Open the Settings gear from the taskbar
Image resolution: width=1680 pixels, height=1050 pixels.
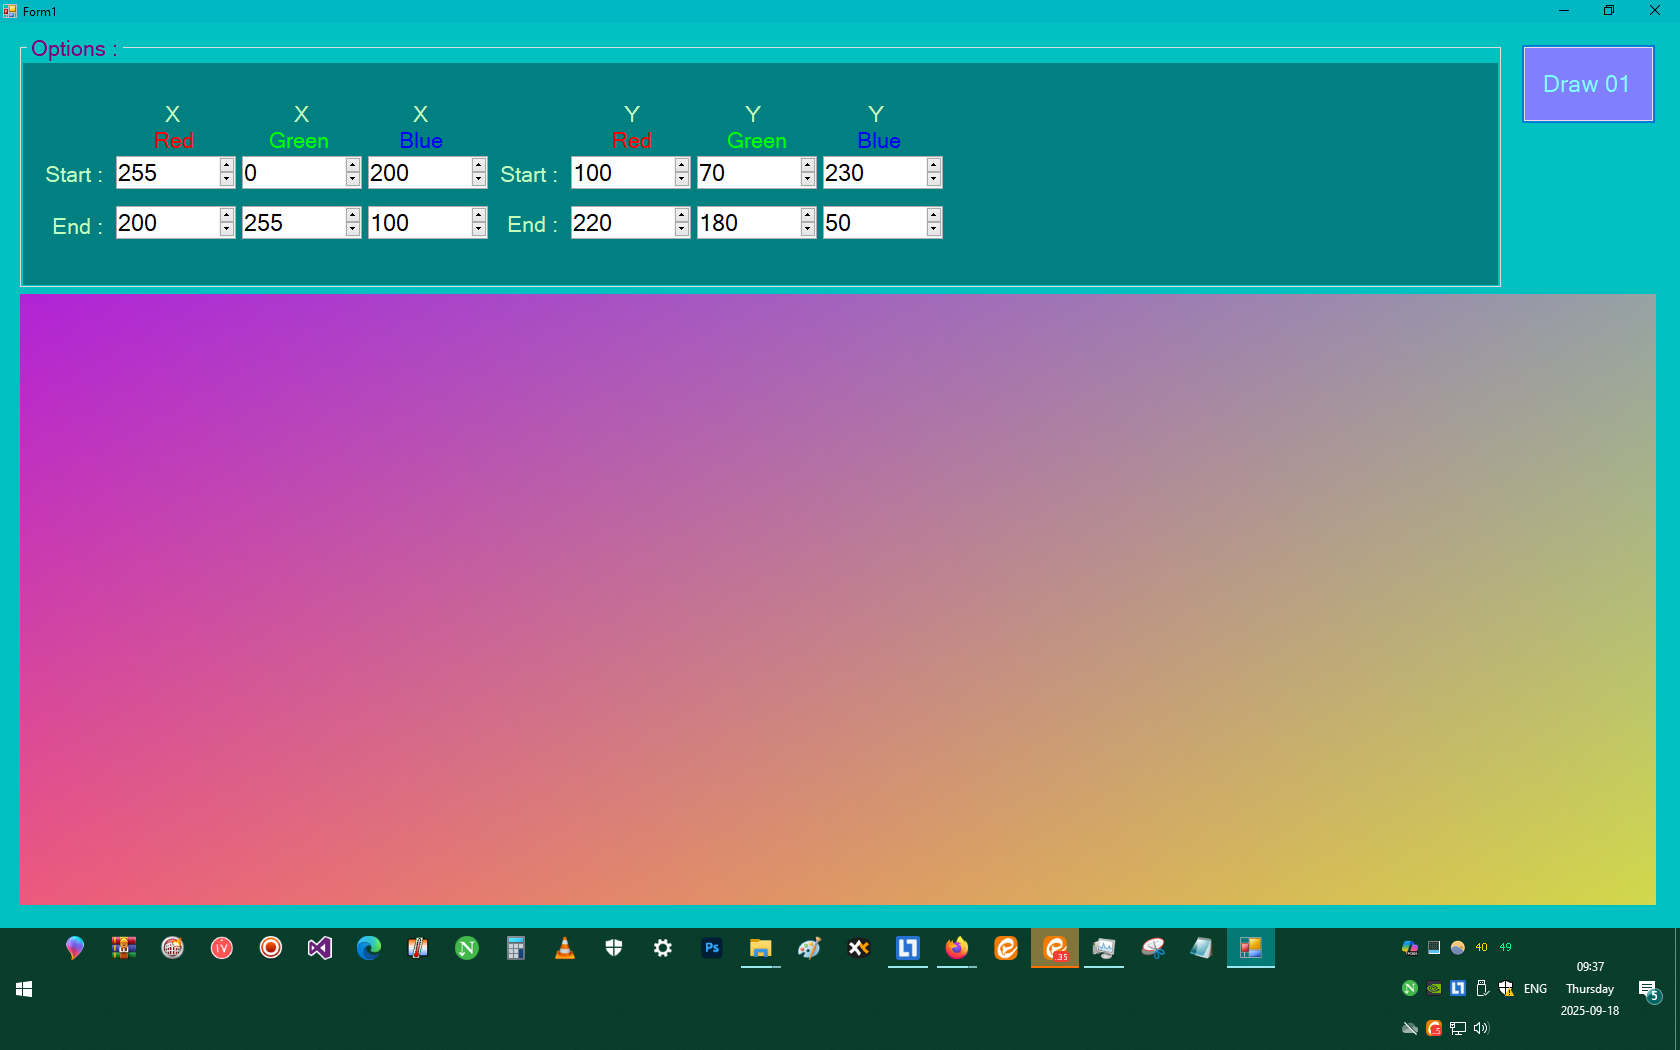point(662,948)
